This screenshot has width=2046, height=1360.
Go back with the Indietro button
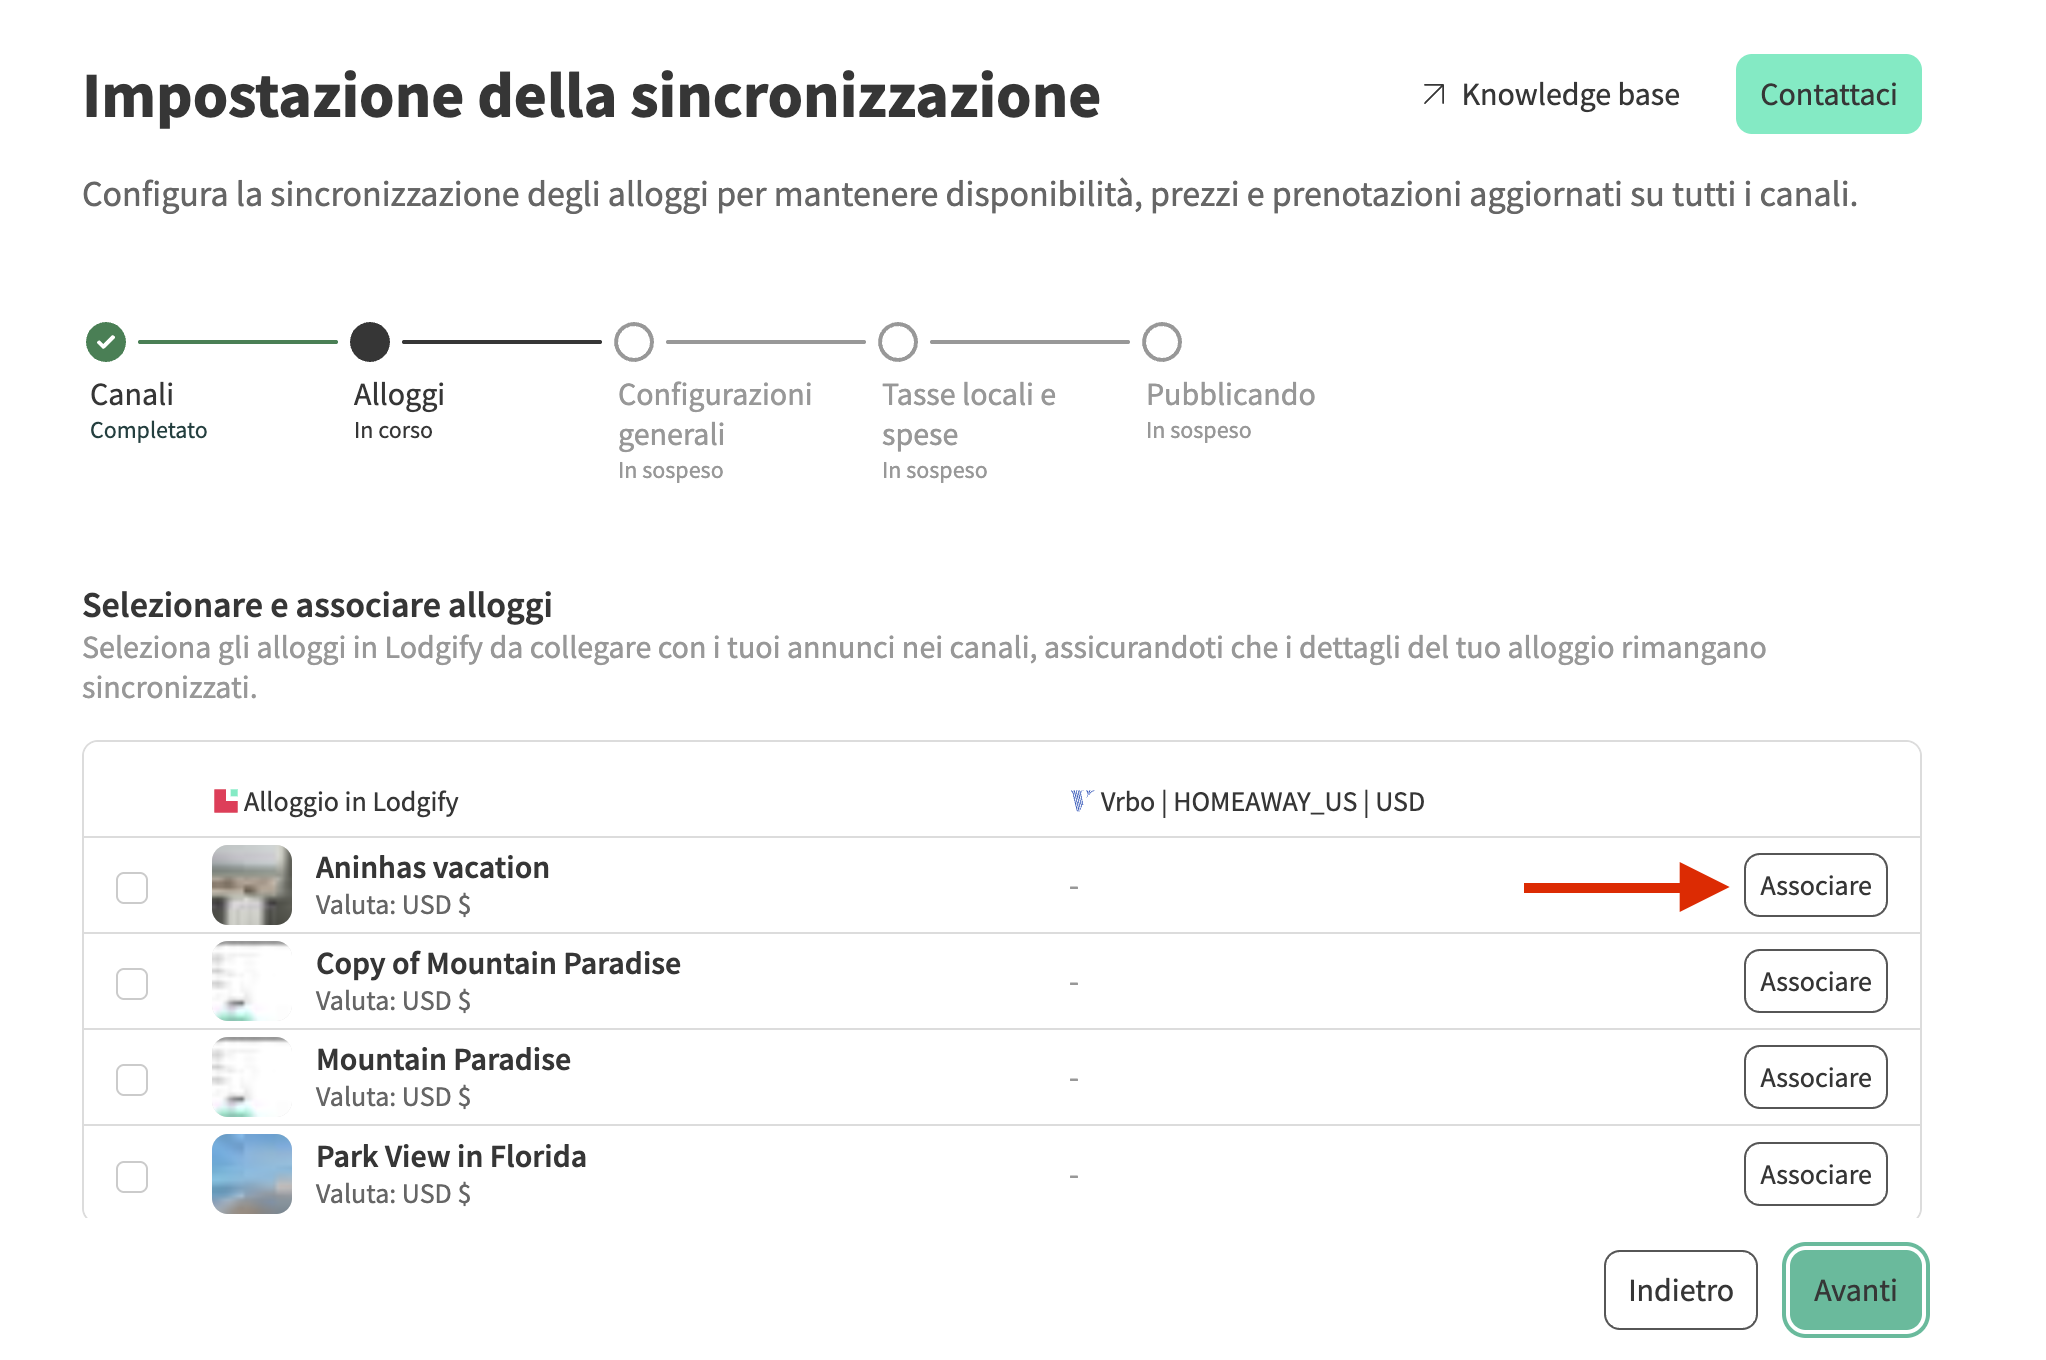(x=1680, y=1290)
